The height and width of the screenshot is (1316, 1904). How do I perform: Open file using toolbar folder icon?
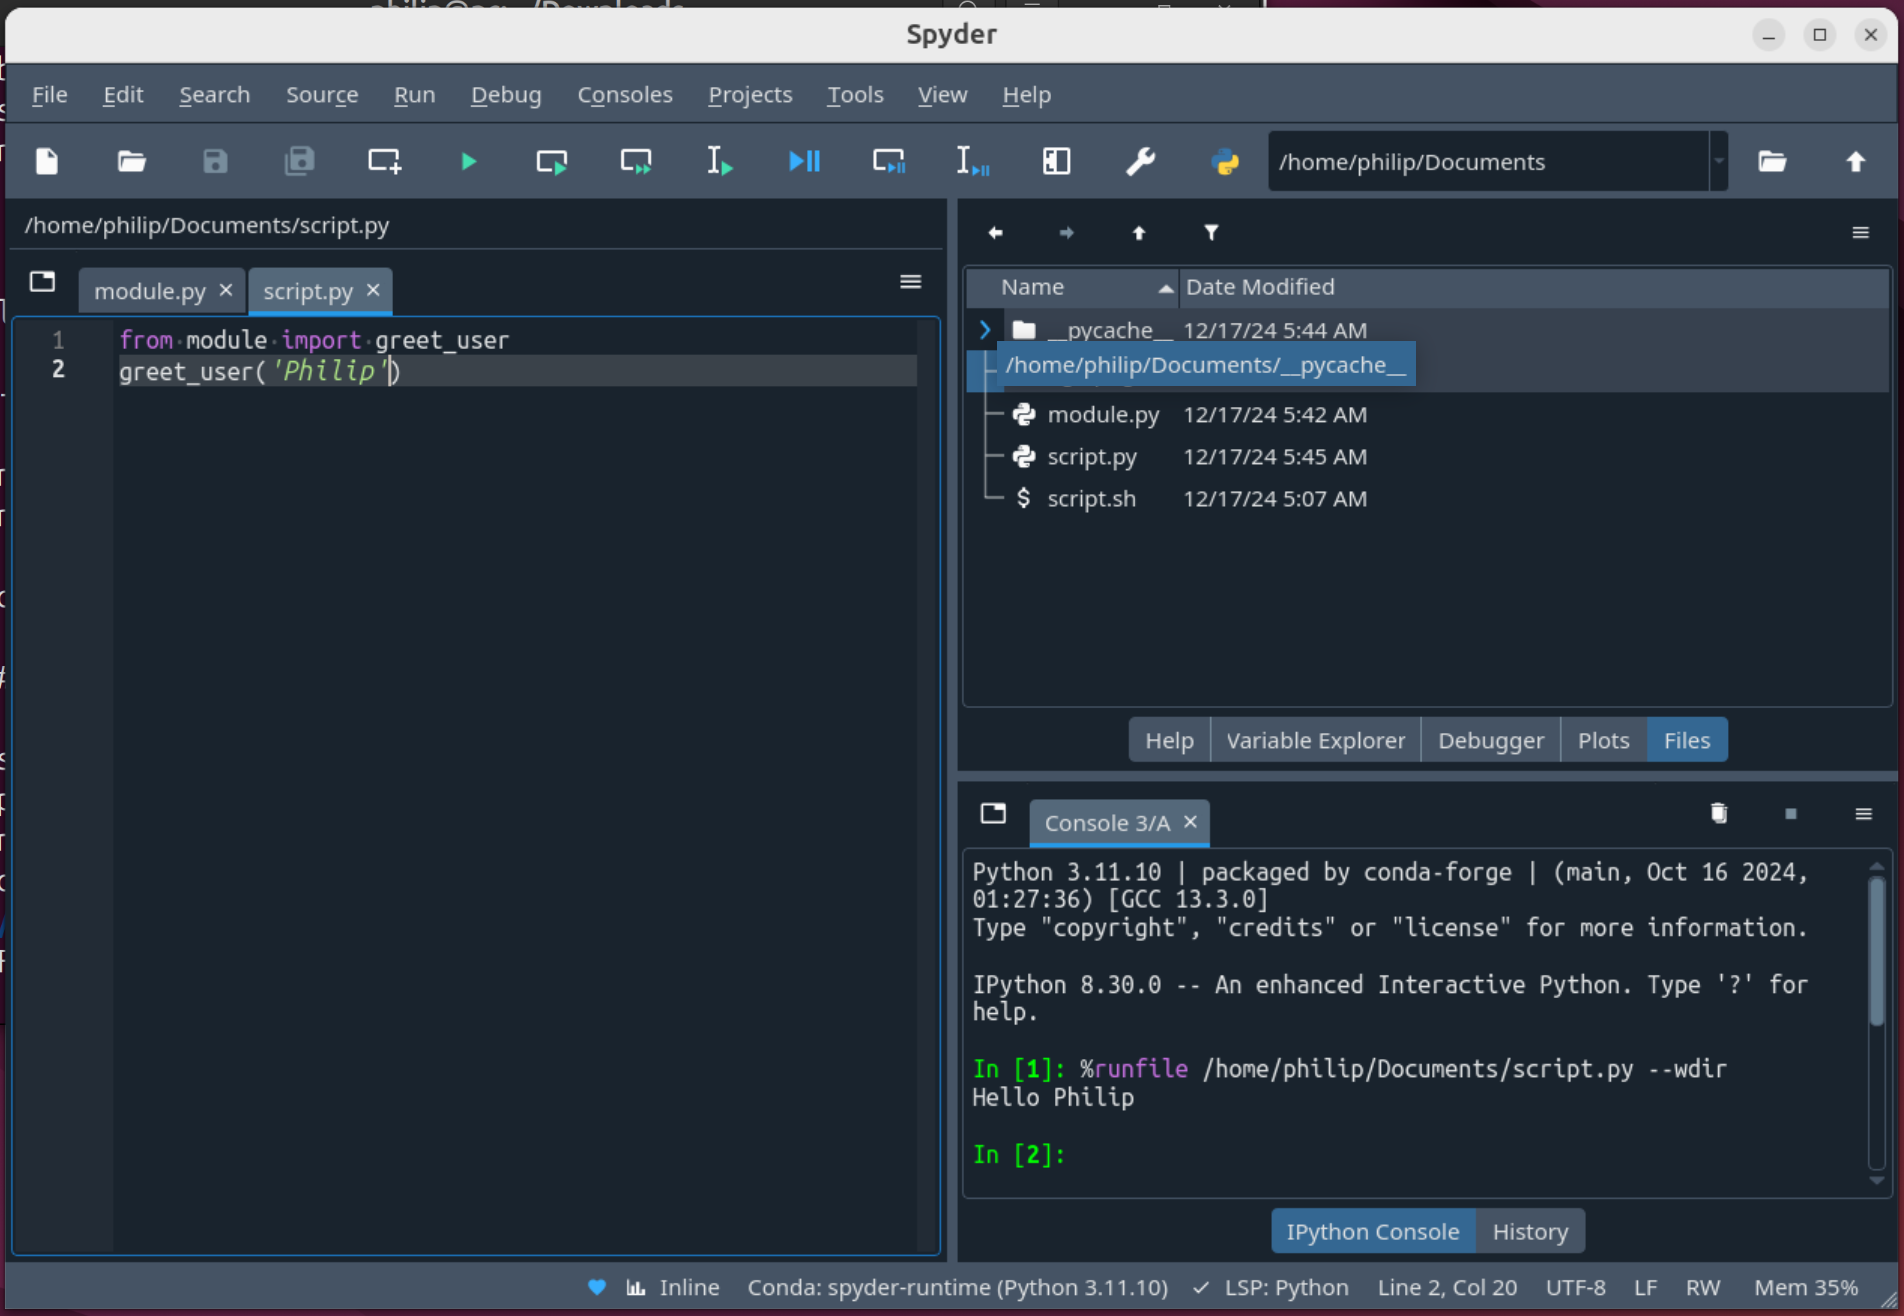click(x=131, y=161)
